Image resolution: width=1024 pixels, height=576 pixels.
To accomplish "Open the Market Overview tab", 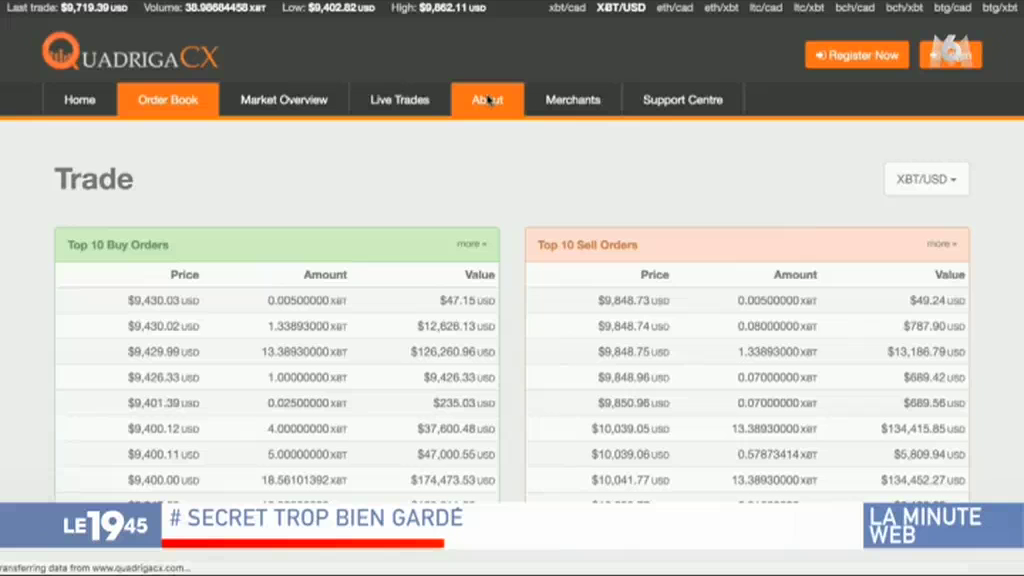I will click(x=284, y=100).
